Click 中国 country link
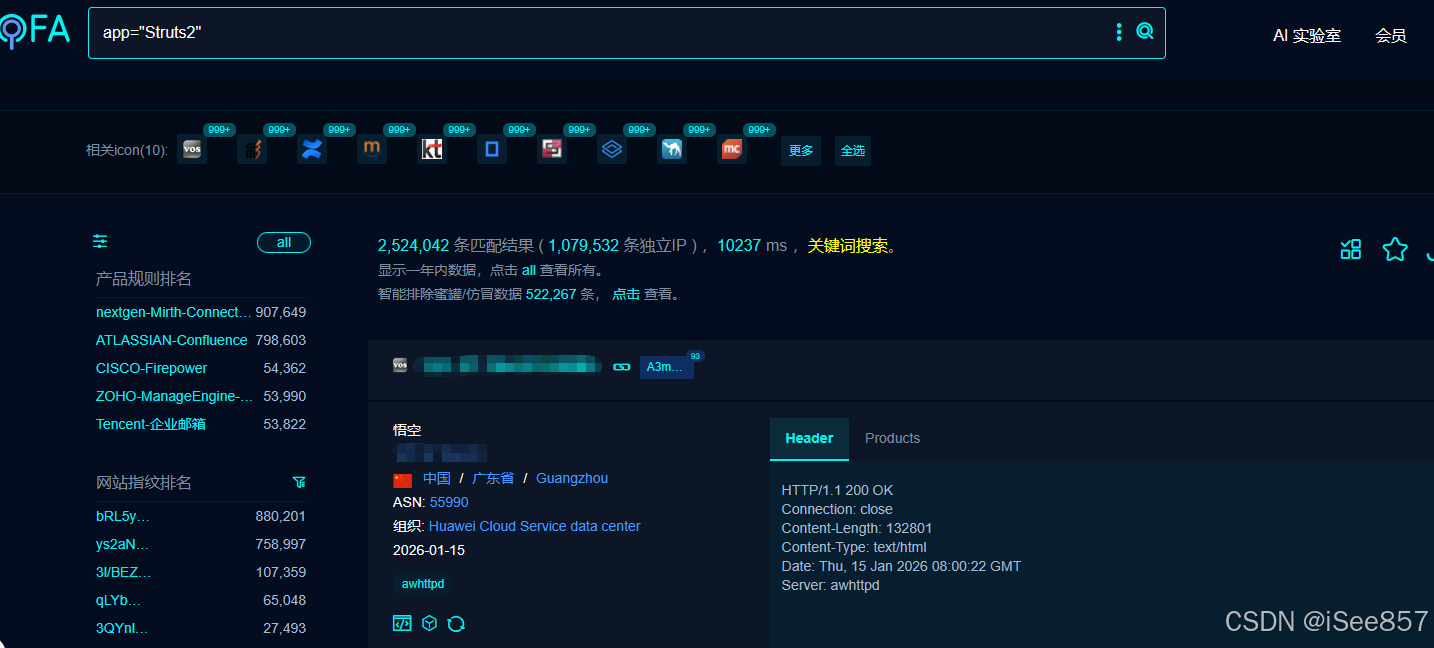Viewport: 1434px width, 648px height. [x=437, y=478]
